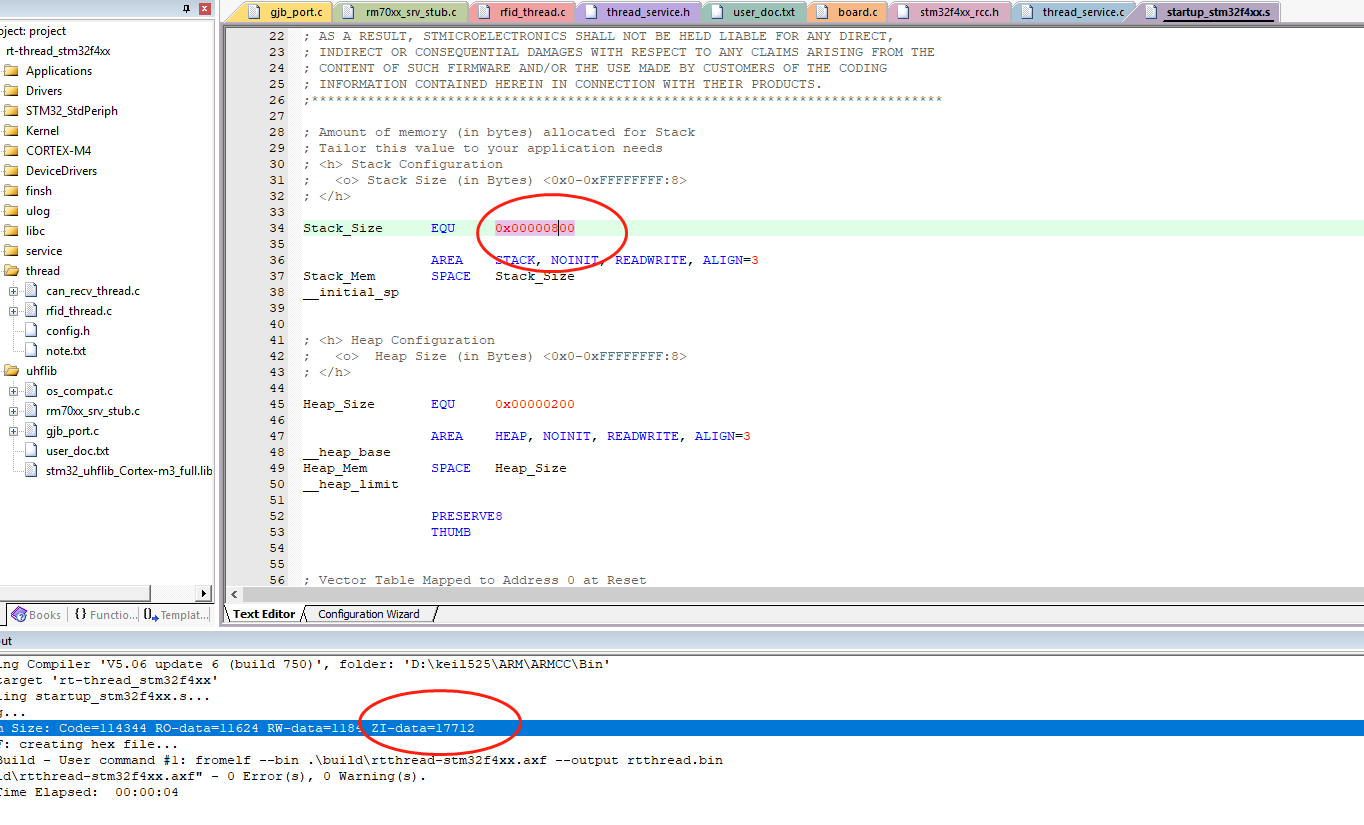This screenshot has height=825, width=1364.
Task: Click the service folder icon
Action: [x=11, y=251]
